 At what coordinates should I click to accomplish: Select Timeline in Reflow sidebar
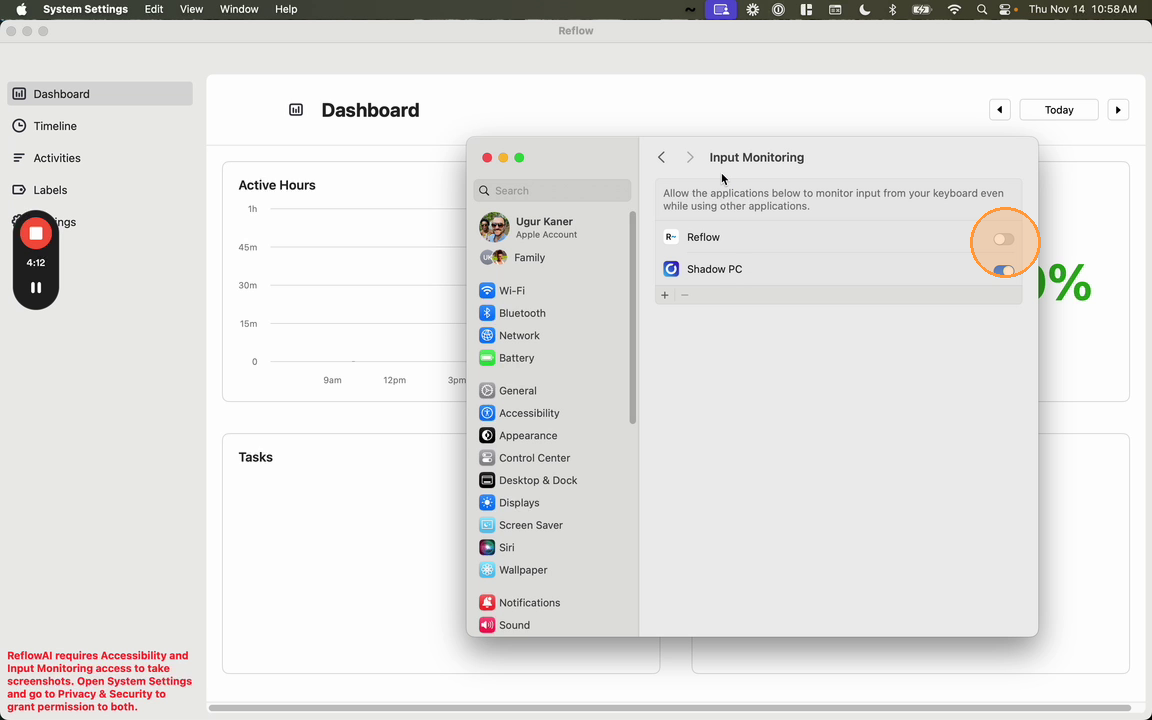(x=100, y=126)
